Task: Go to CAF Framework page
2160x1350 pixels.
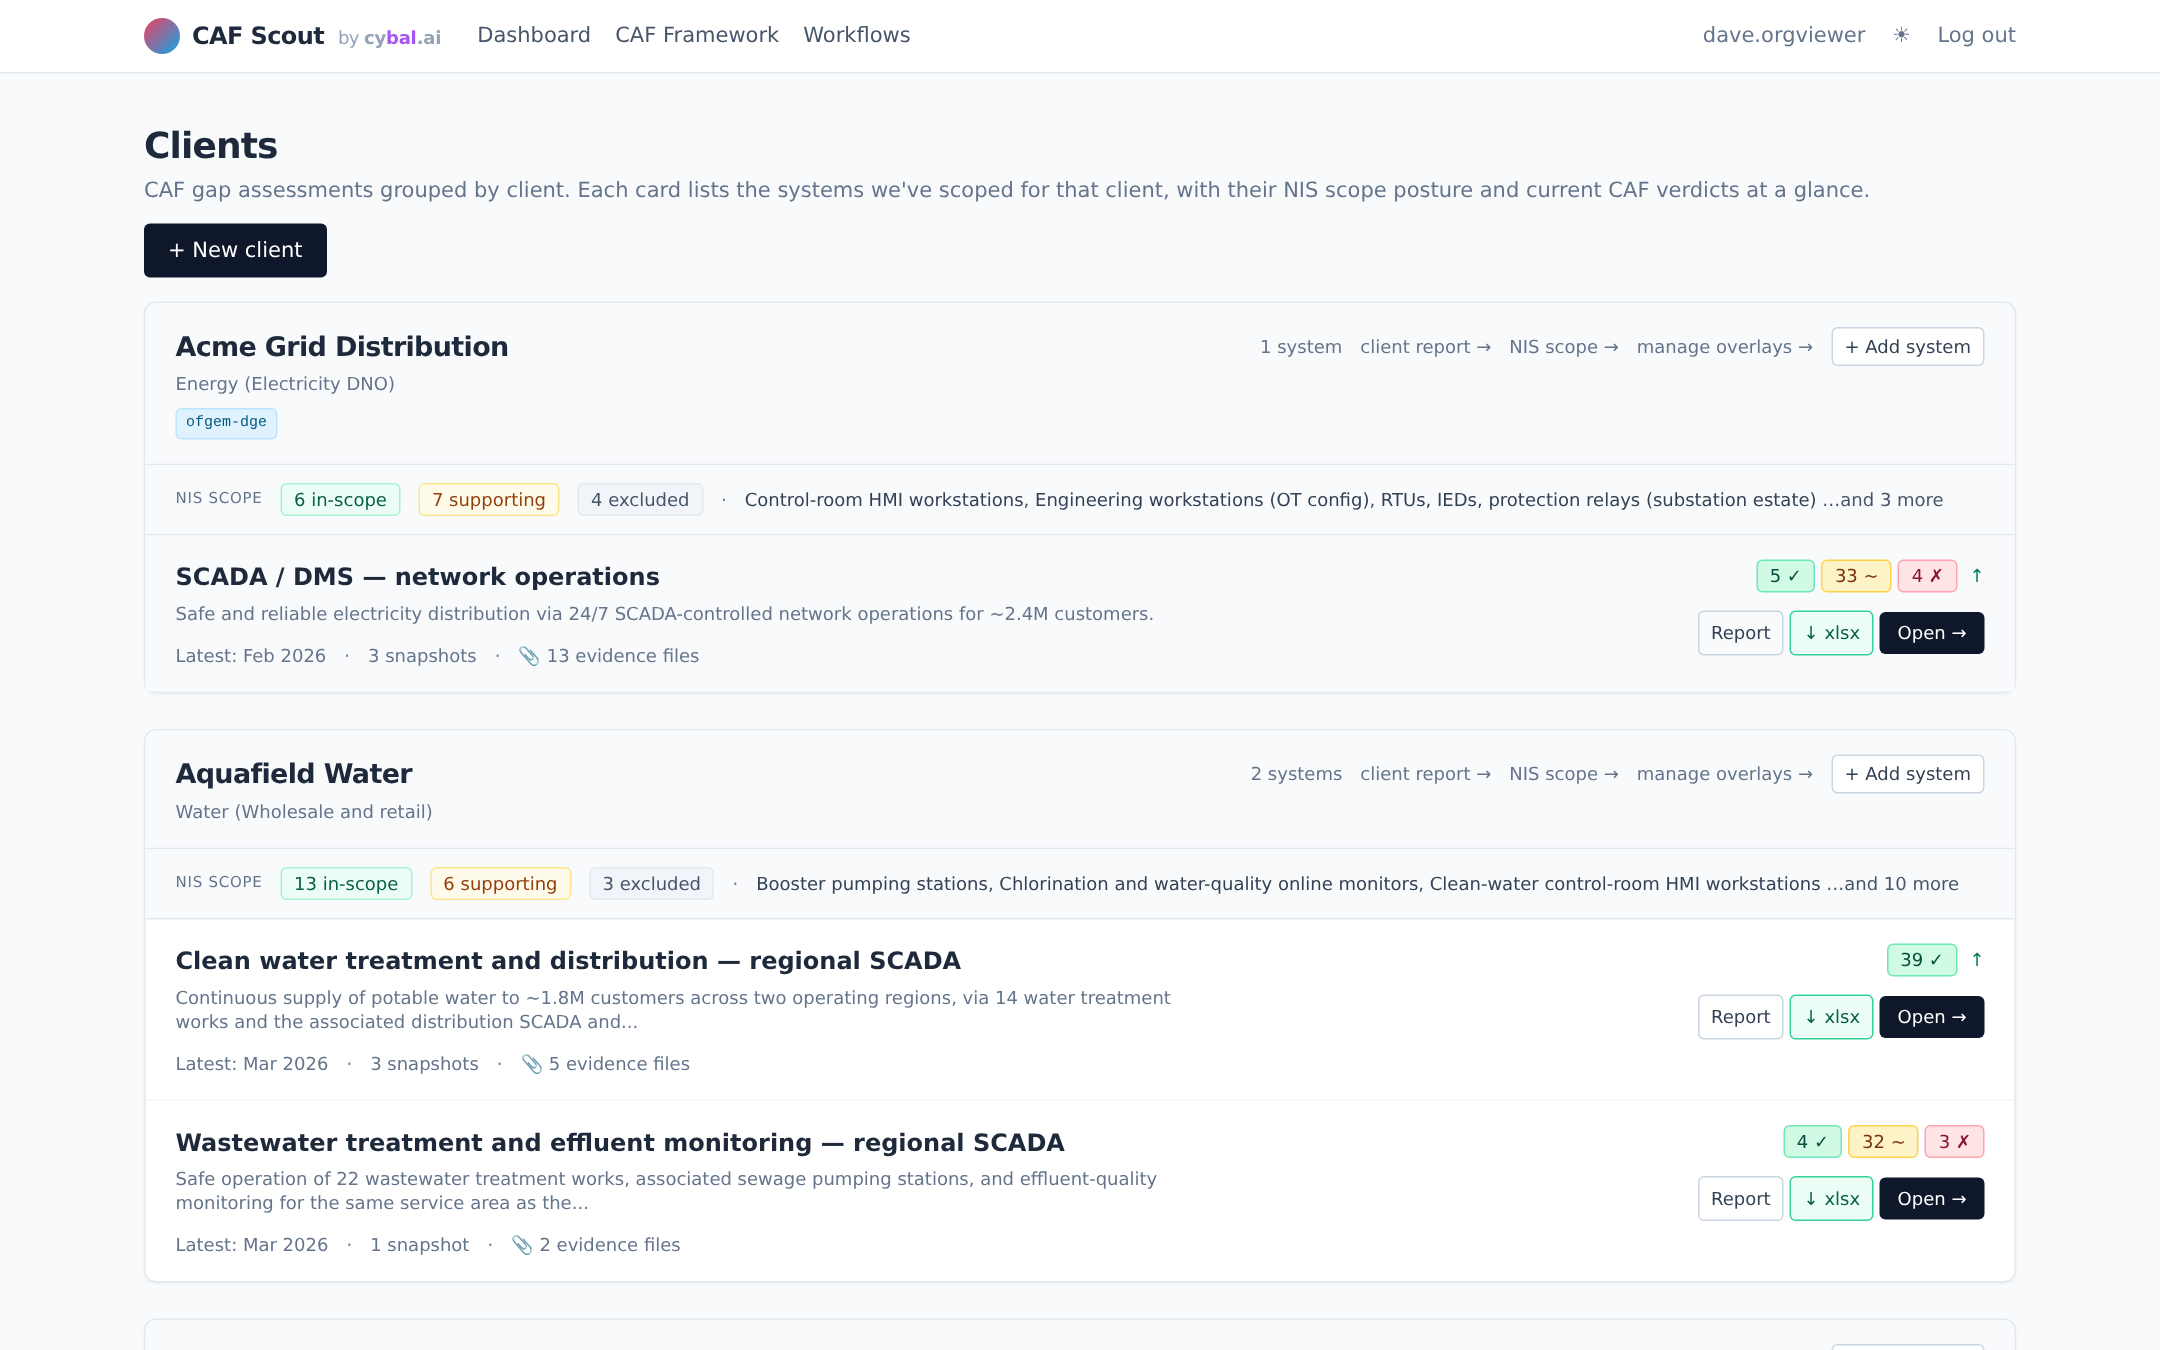Action: (697, 35)
